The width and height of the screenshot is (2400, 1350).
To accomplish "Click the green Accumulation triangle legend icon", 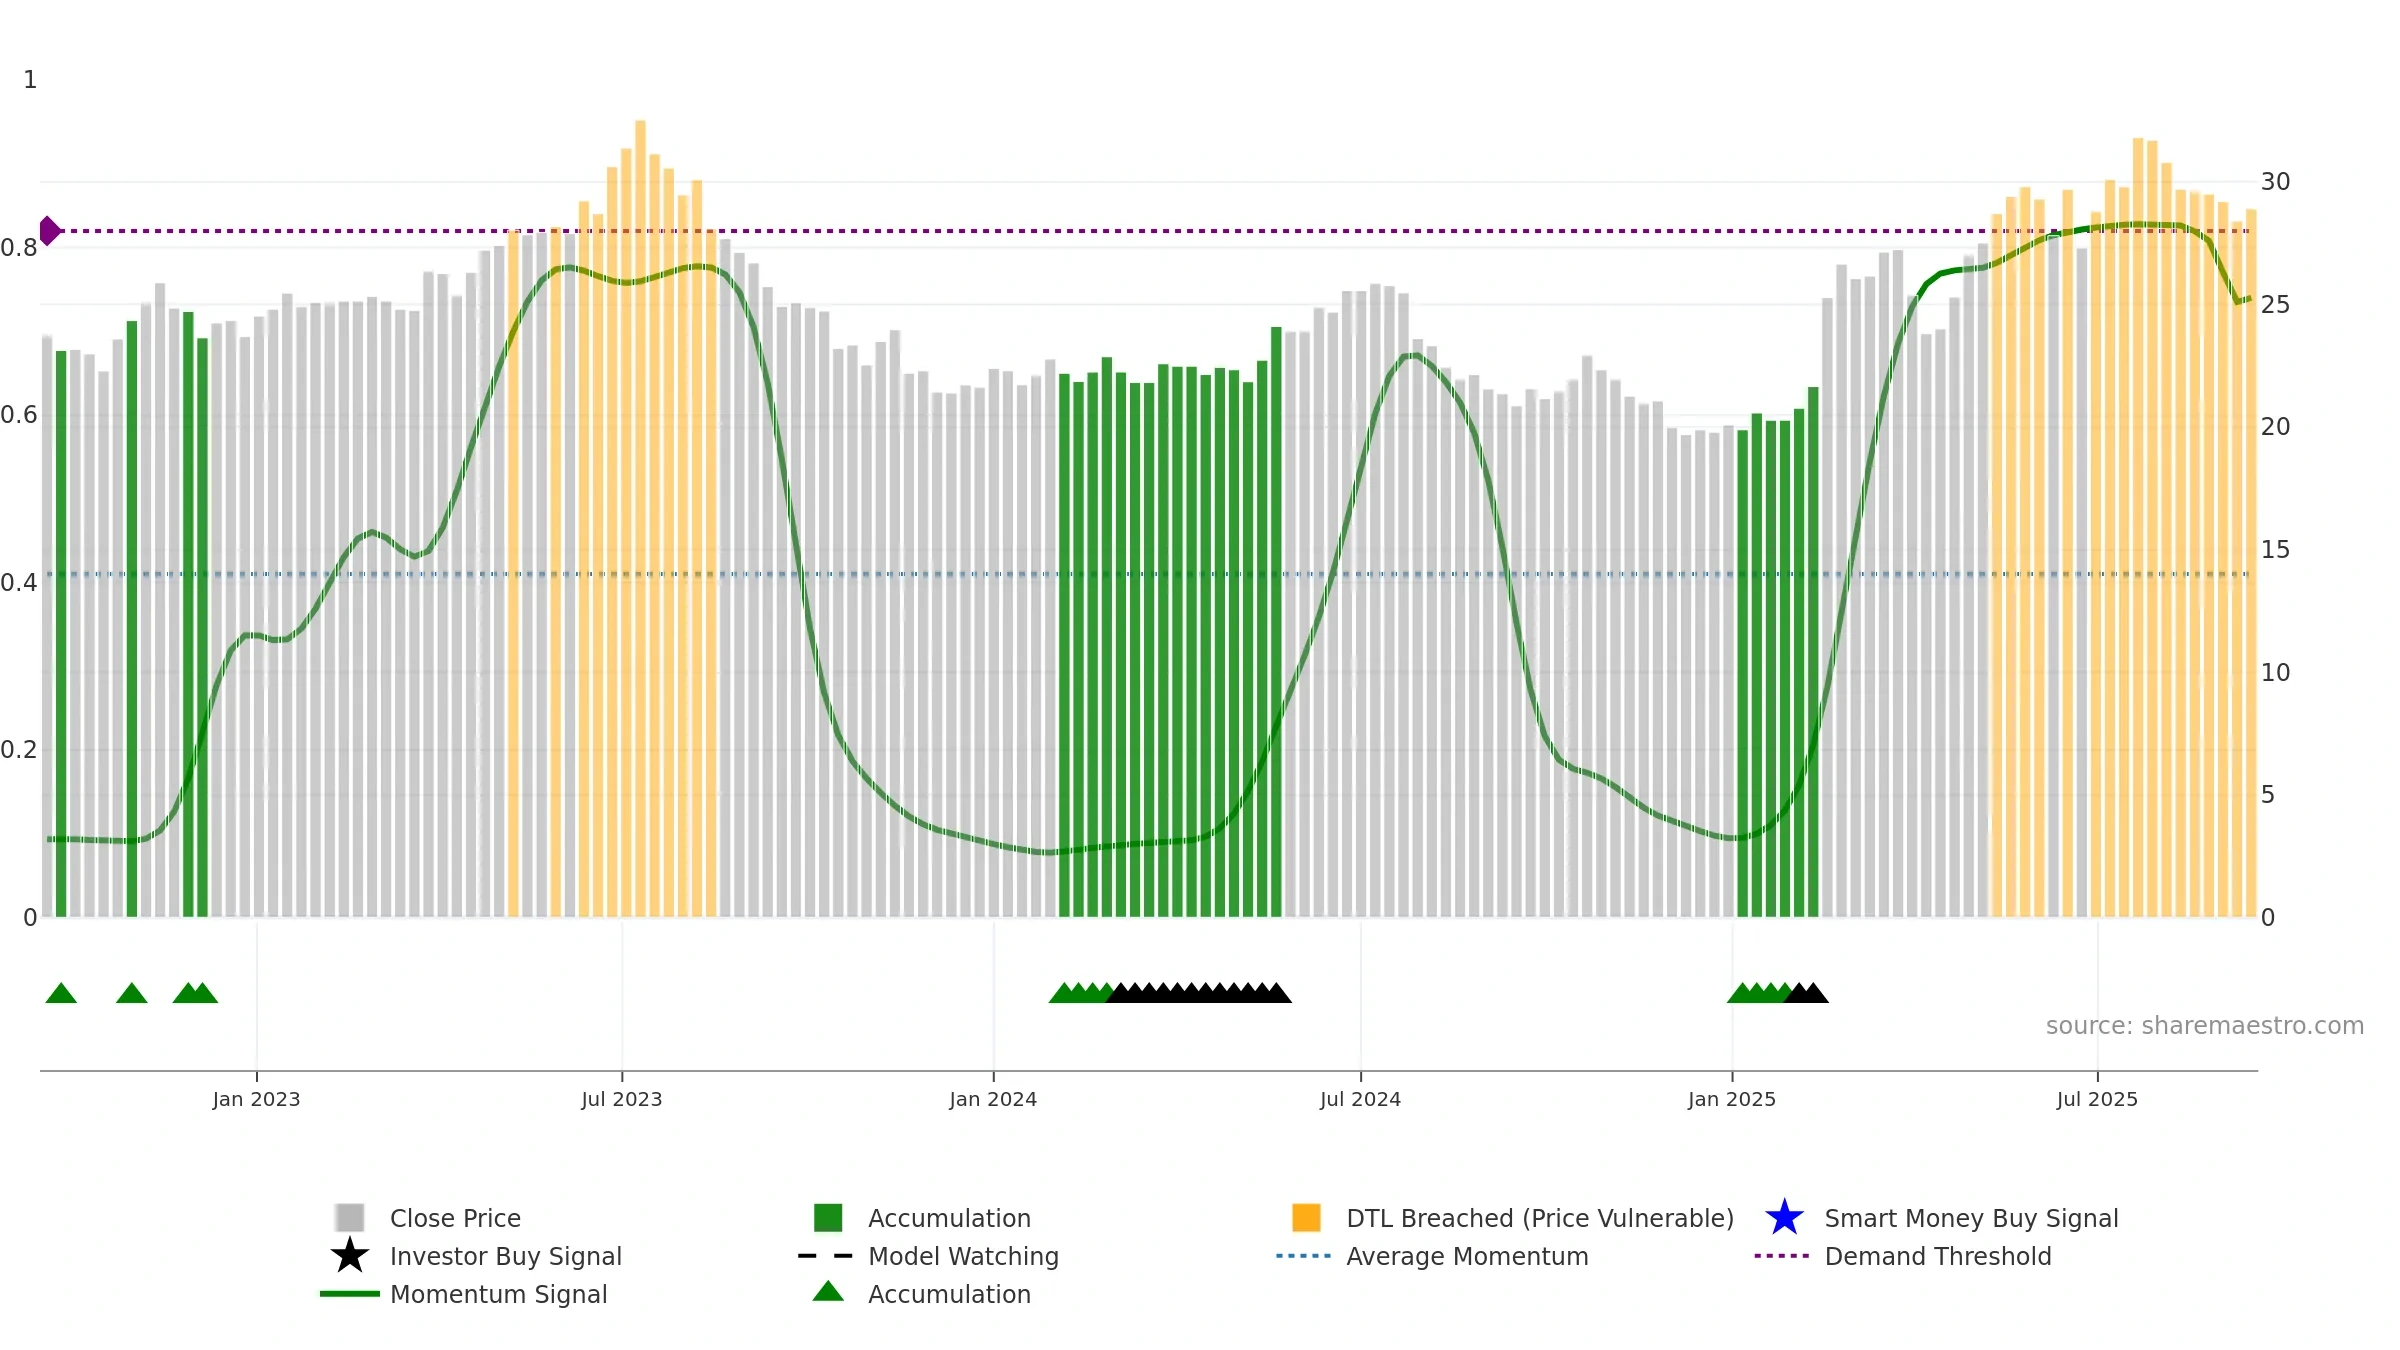I will pos(828,1292).
